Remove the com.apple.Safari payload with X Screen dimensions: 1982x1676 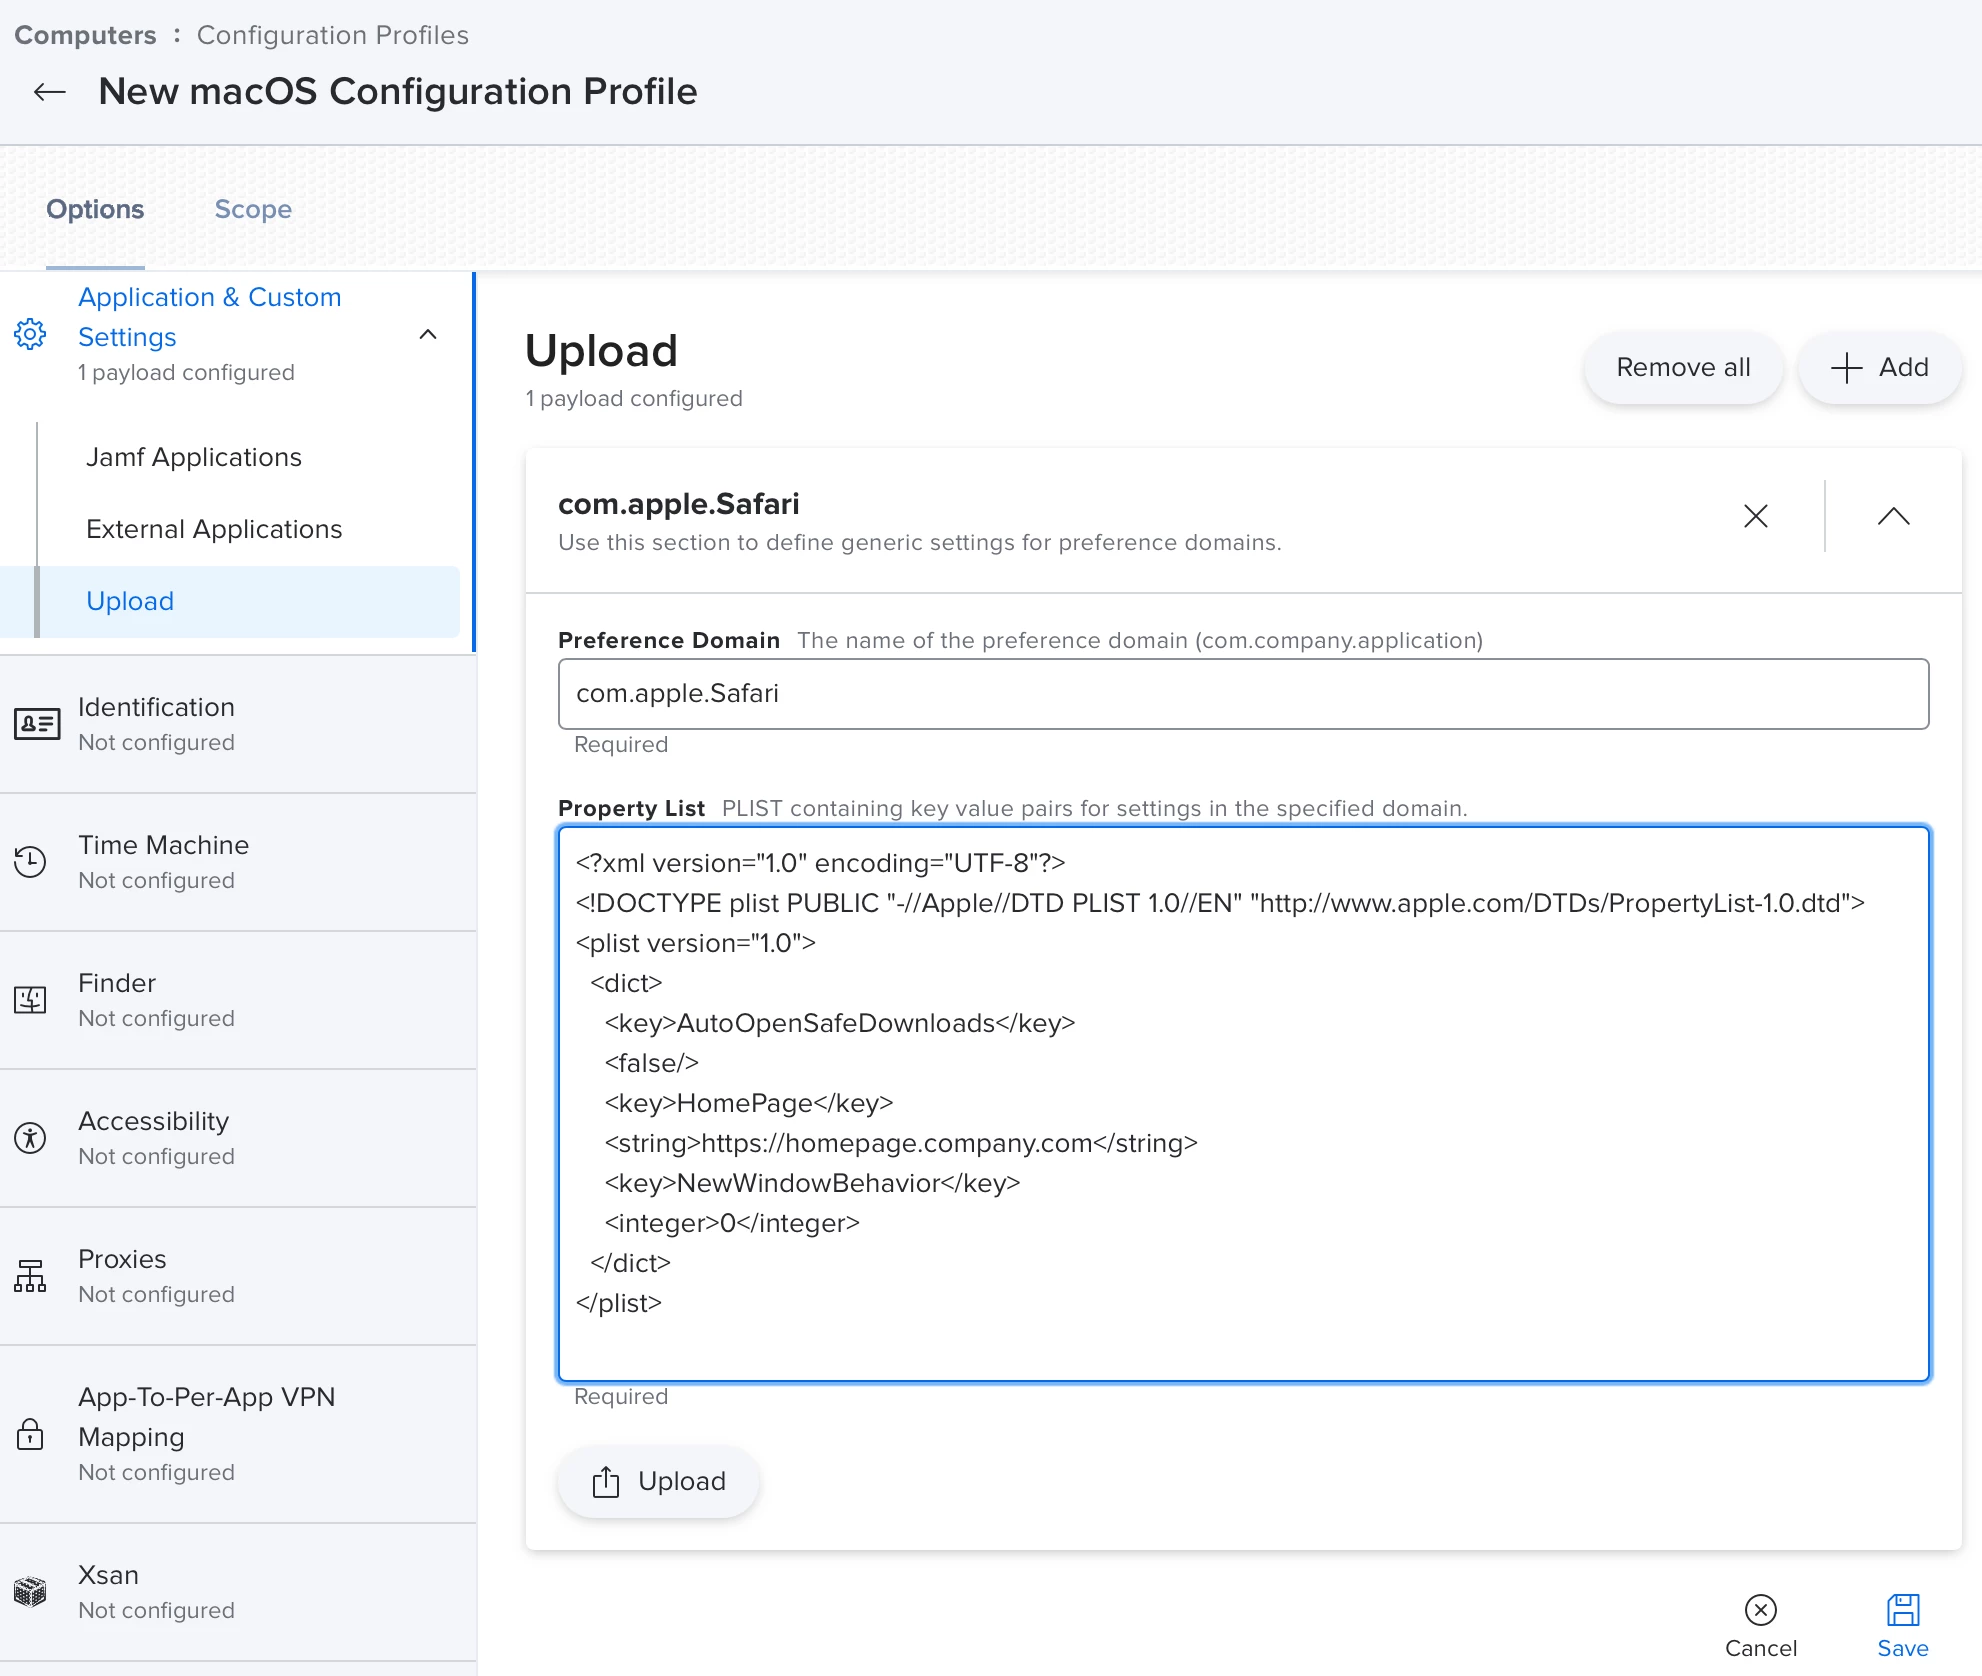(x=1756, y=516)
